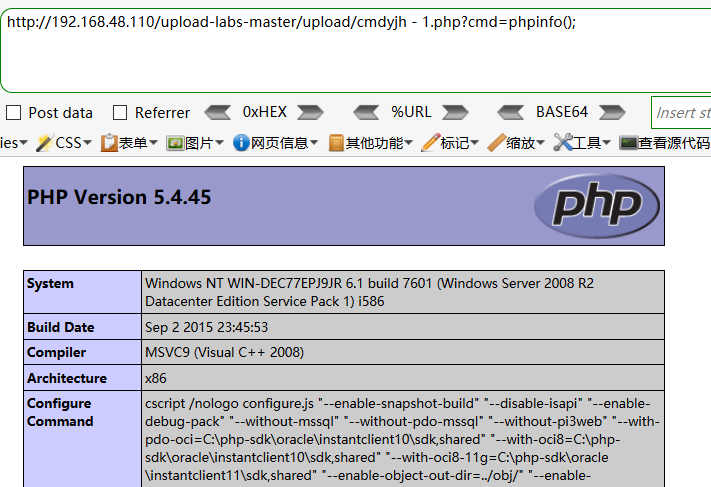Click the 缩放 ruler icon
Image resolution: width=711 pixels, height=487 pixels.
pos(497,143)
